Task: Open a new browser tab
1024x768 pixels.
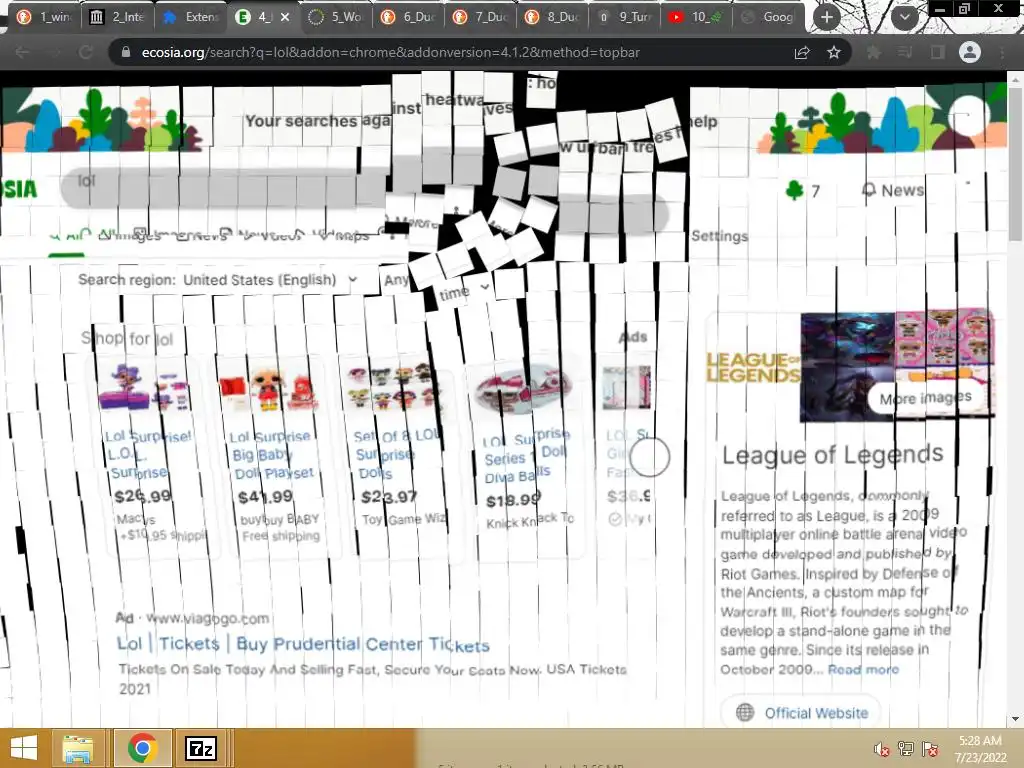Action: (x=827, y=17)
